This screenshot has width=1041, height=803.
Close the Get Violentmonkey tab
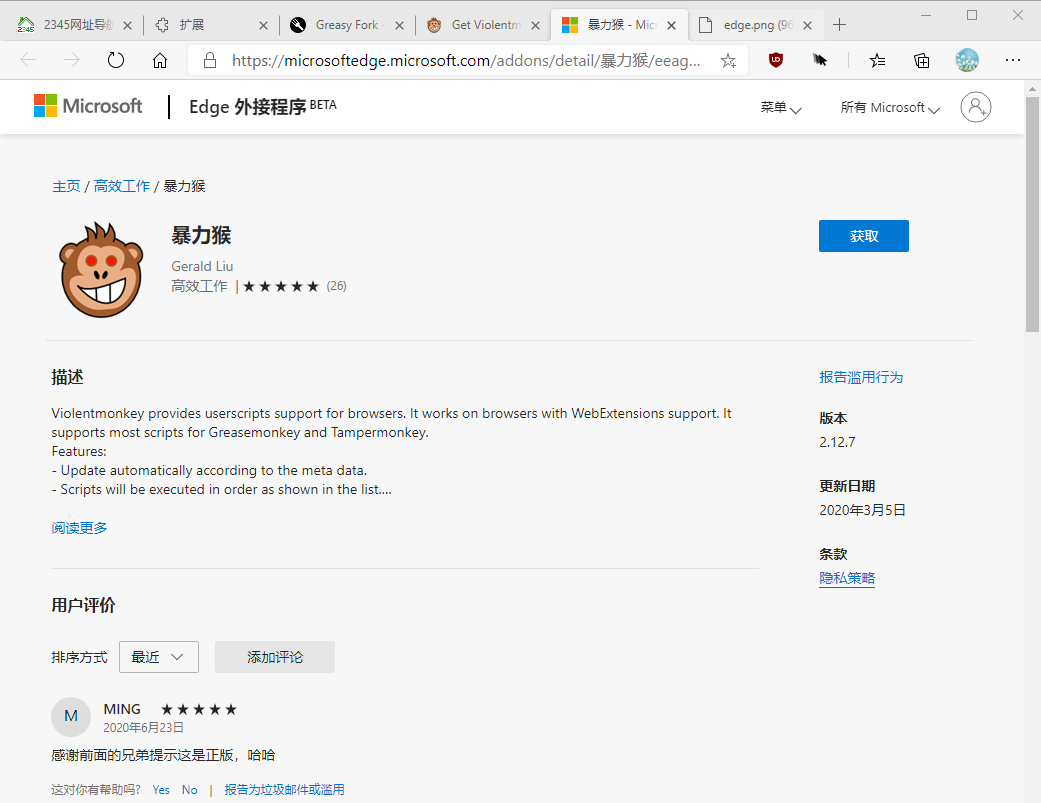pos(535,25)
